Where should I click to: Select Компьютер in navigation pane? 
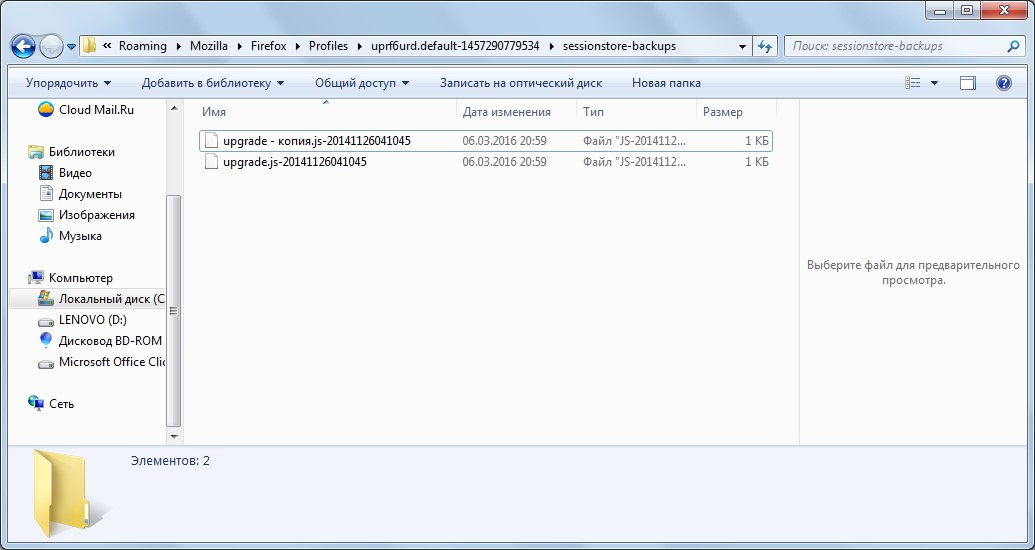[81, 278]
